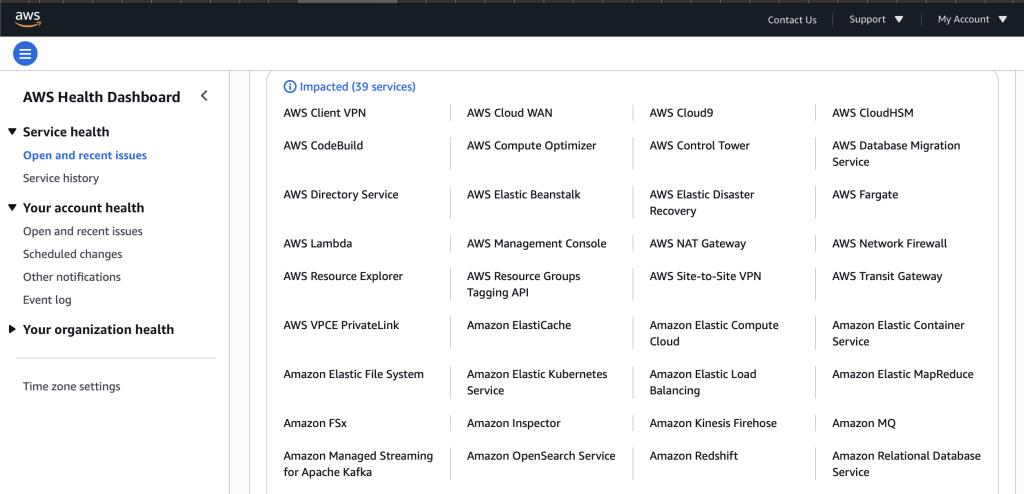Viewport: 1024px width, 494px height.
Task: Click the AWS Health Dashboard title
Action: [x=101, y=97]
